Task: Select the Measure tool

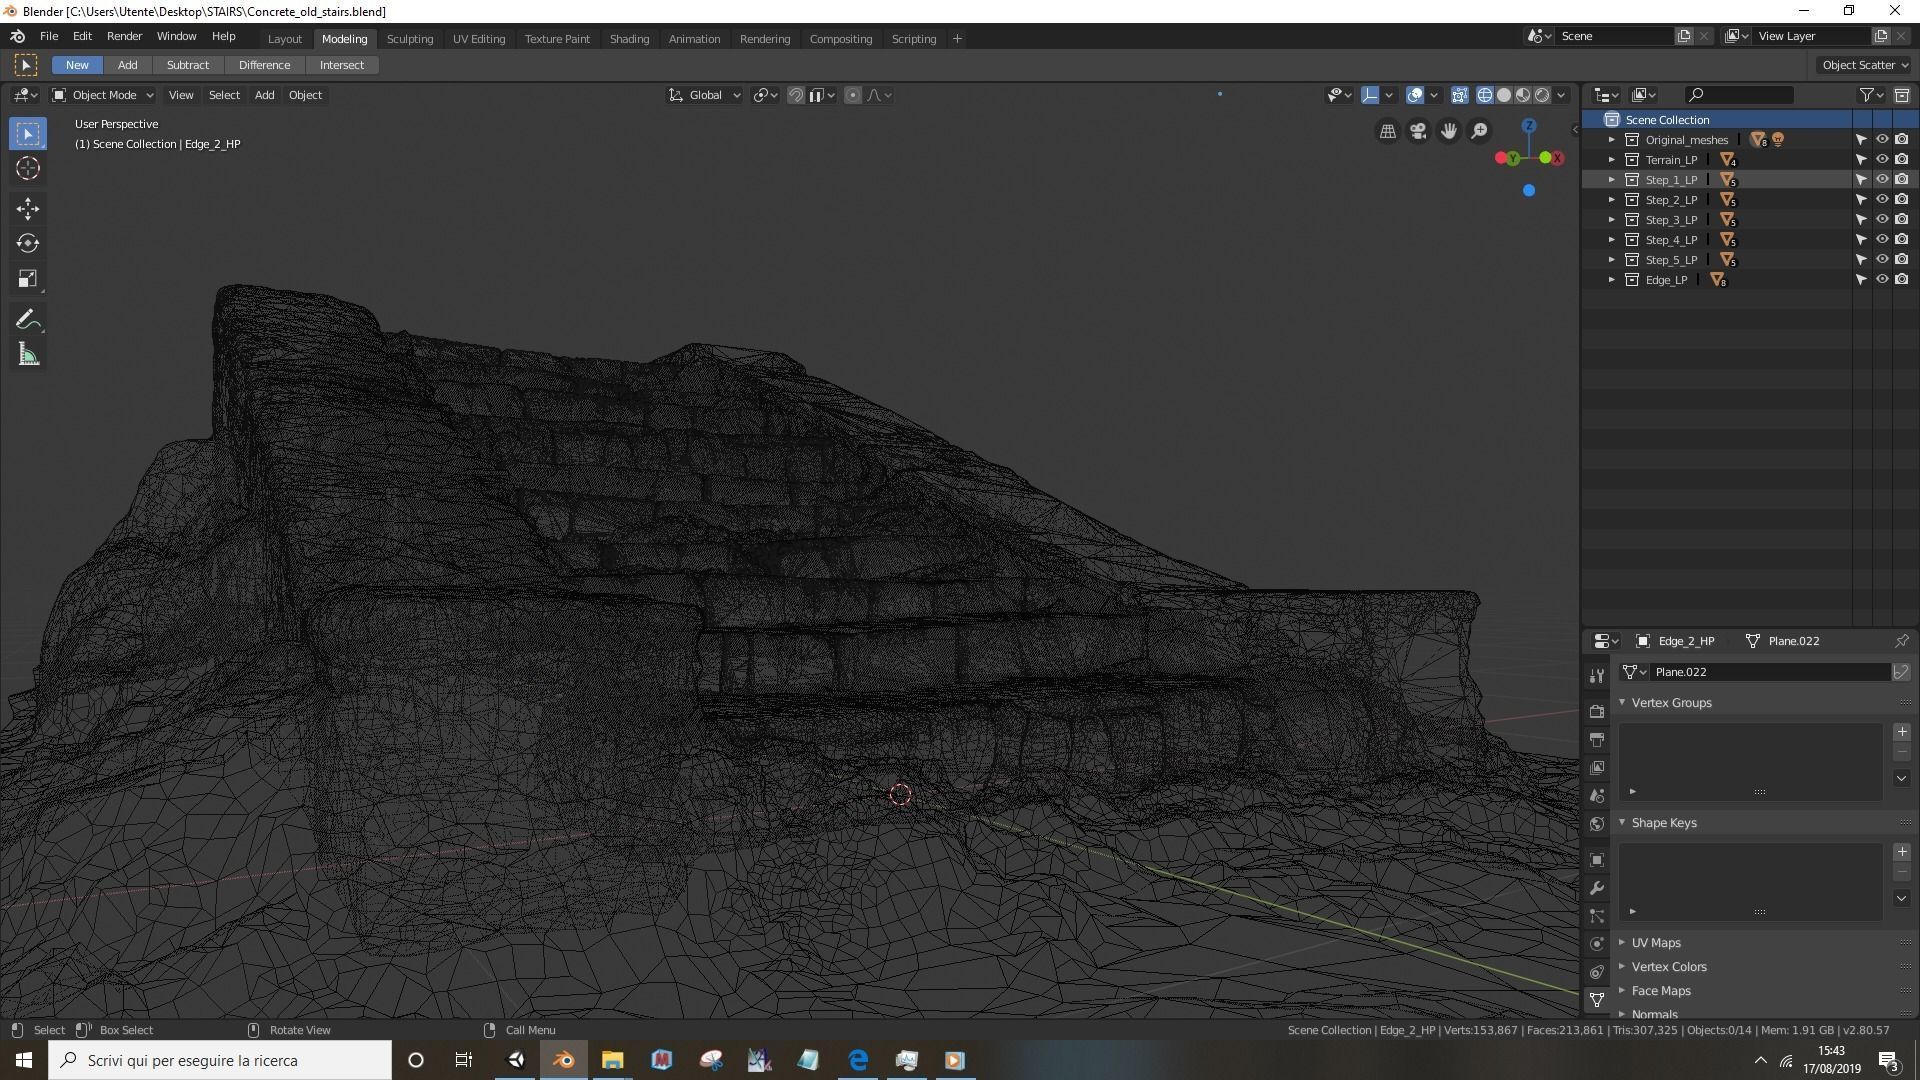Action: (x=28, y=355)
